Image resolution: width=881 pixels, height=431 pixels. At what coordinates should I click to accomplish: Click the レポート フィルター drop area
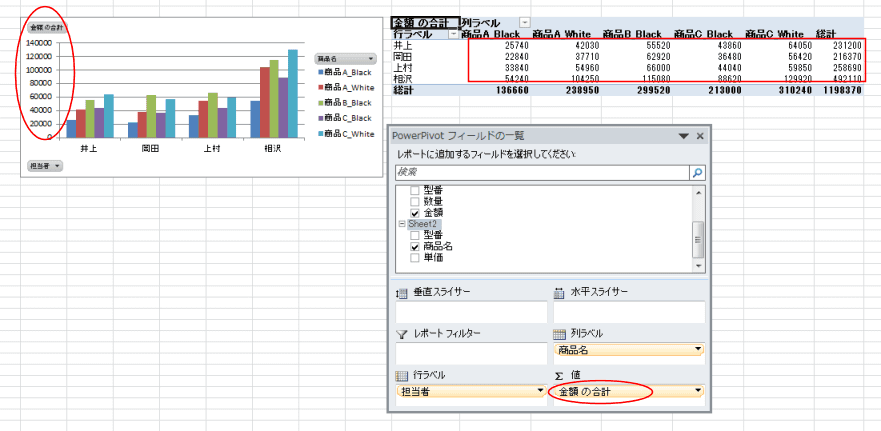[x=471, y=353]
